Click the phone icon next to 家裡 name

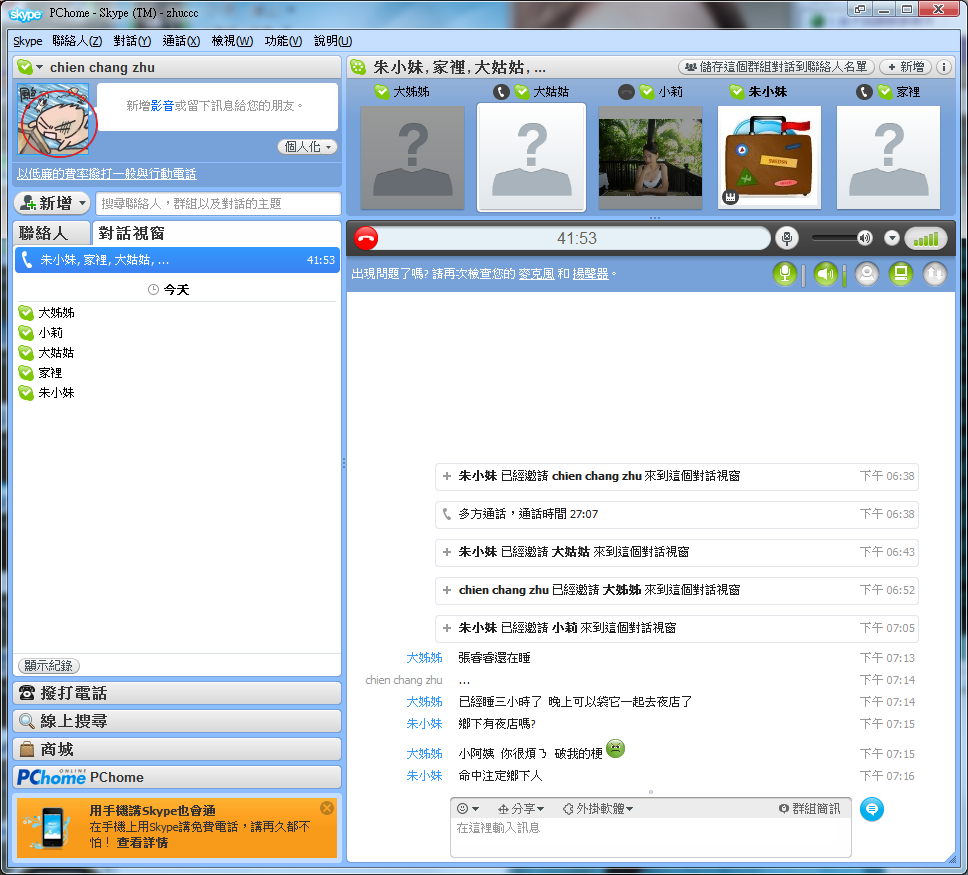[864, 92]
